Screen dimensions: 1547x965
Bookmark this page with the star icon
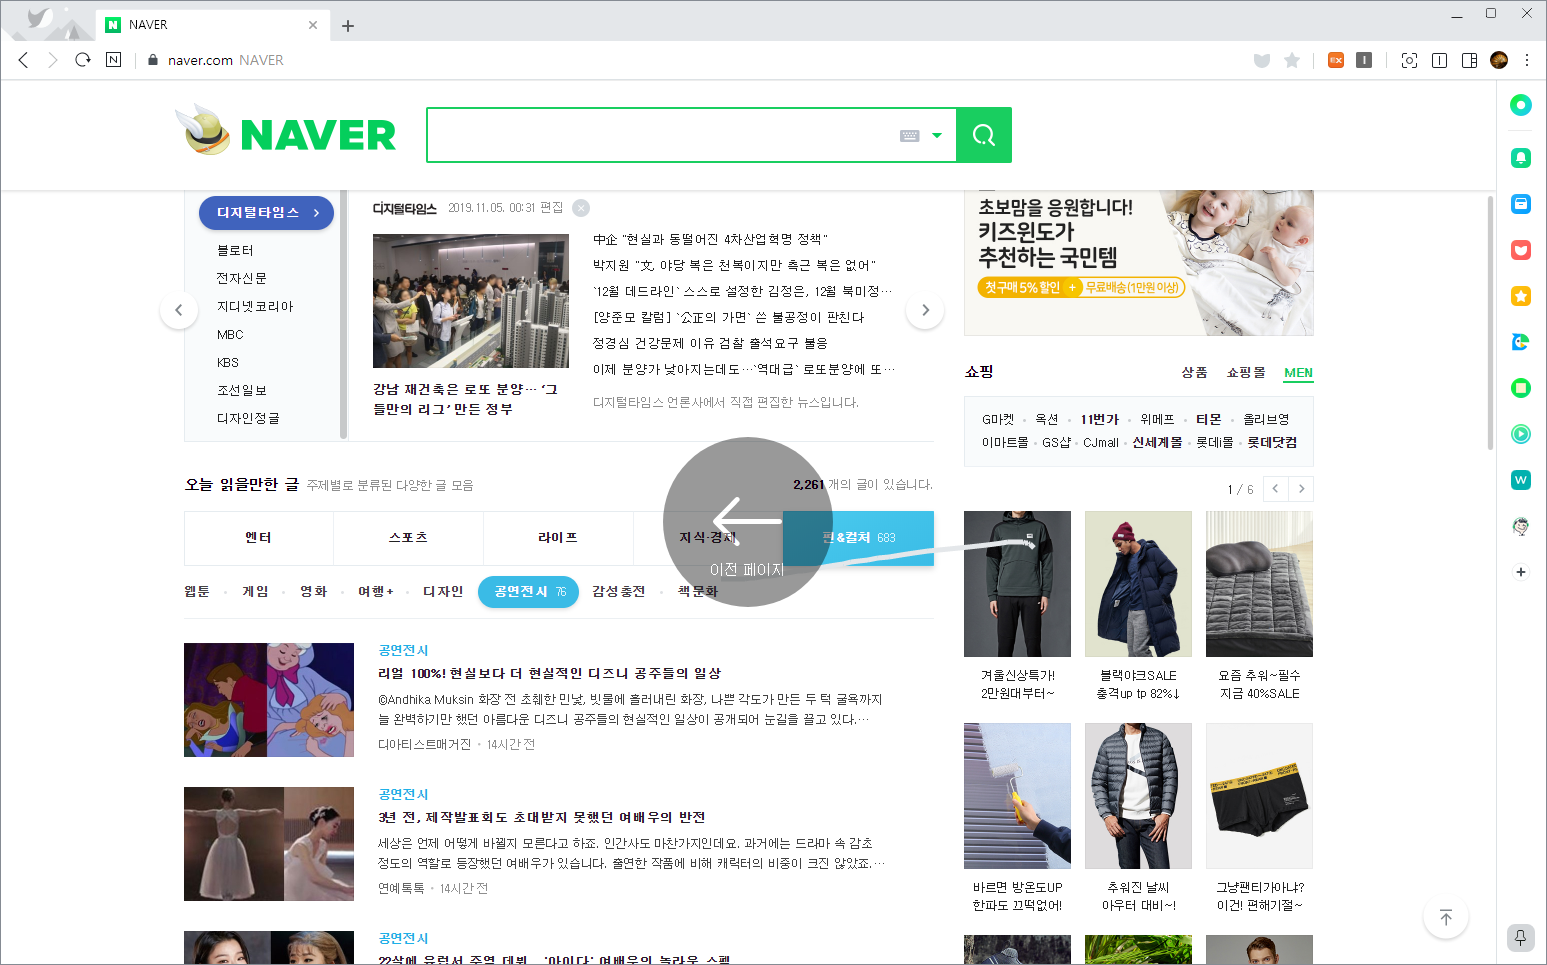[1292, 60]
